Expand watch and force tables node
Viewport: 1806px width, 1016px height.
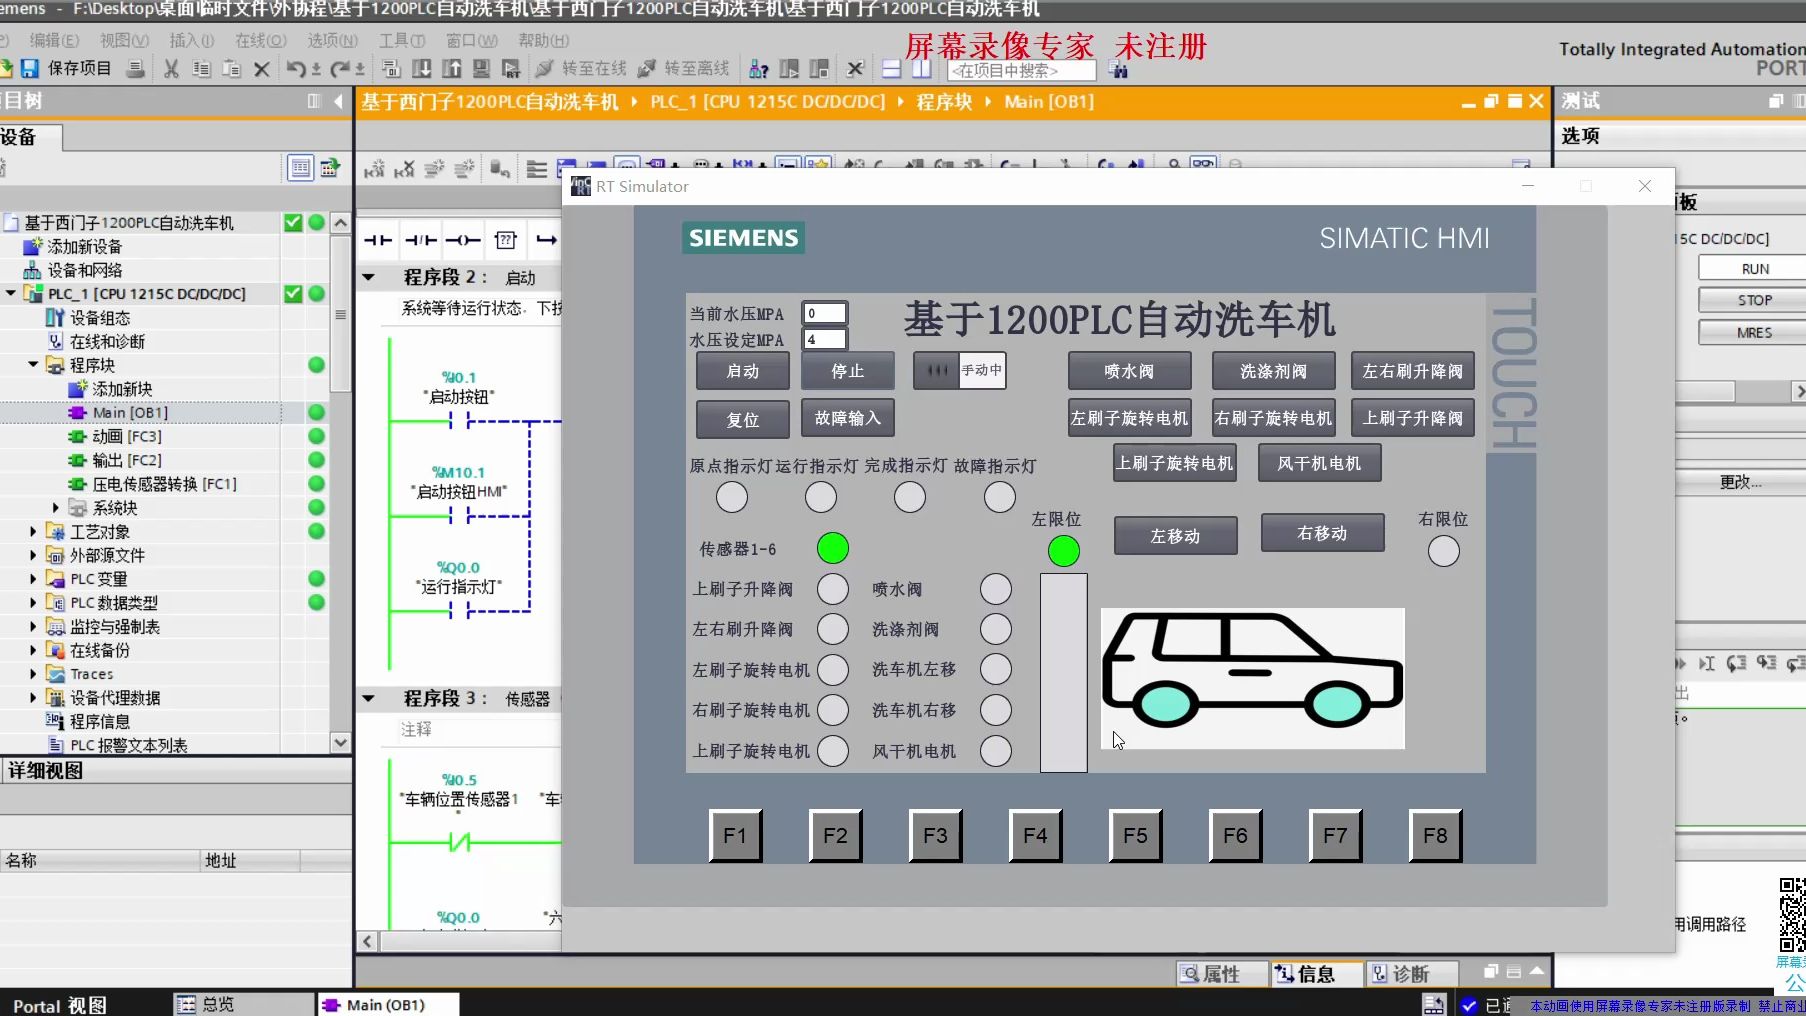point(33,627)
